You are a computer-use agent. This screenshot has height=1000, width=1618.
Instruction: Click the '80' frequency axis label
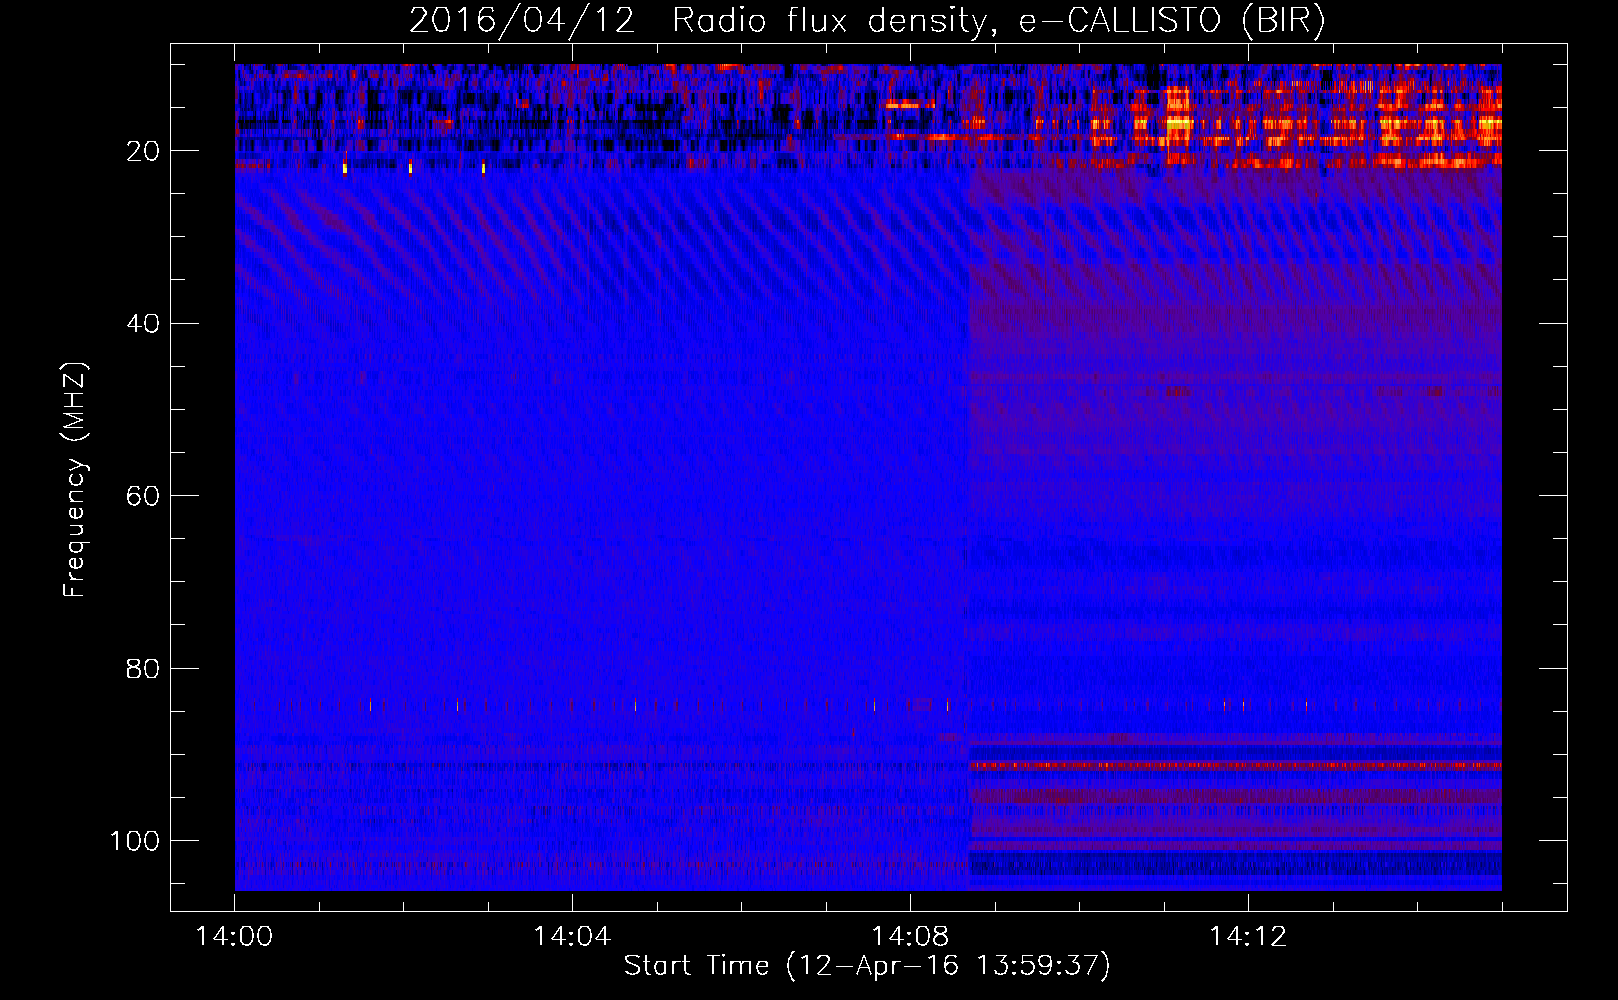point(143,668)
